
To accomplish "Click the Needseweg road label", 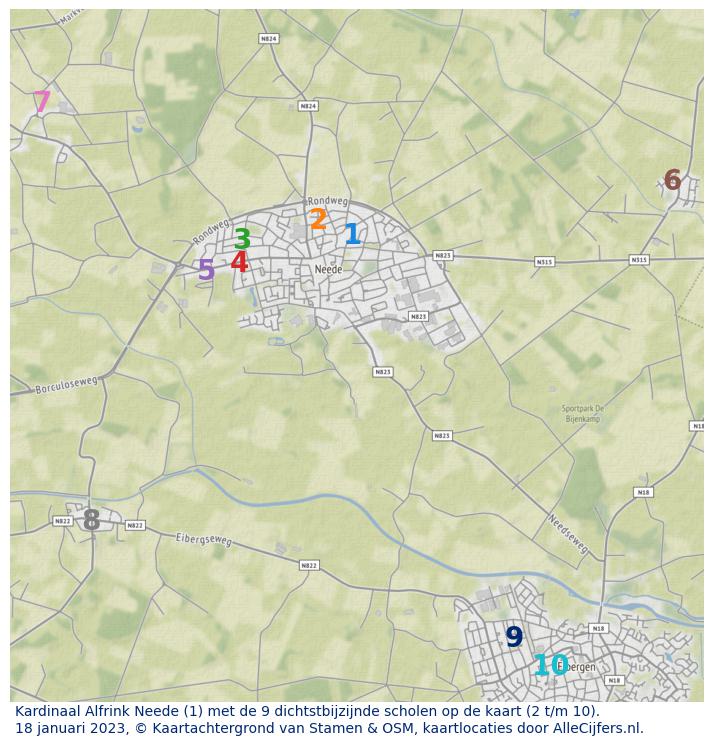I will [567, 535].
